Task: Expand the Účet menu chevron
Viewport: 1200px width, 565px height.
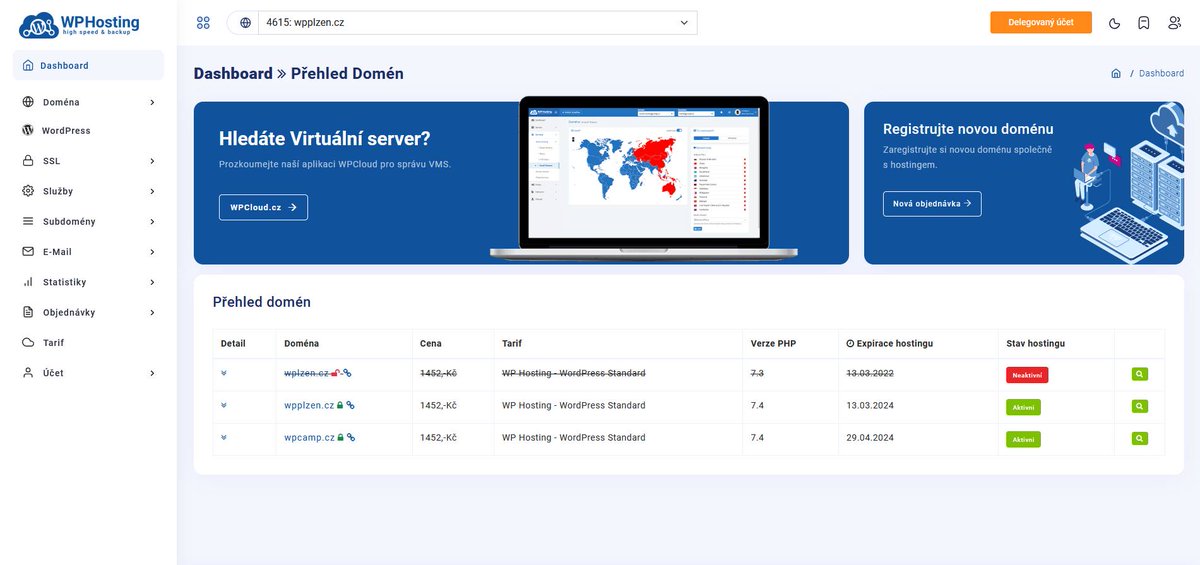Action: click(x=152, y=372)
